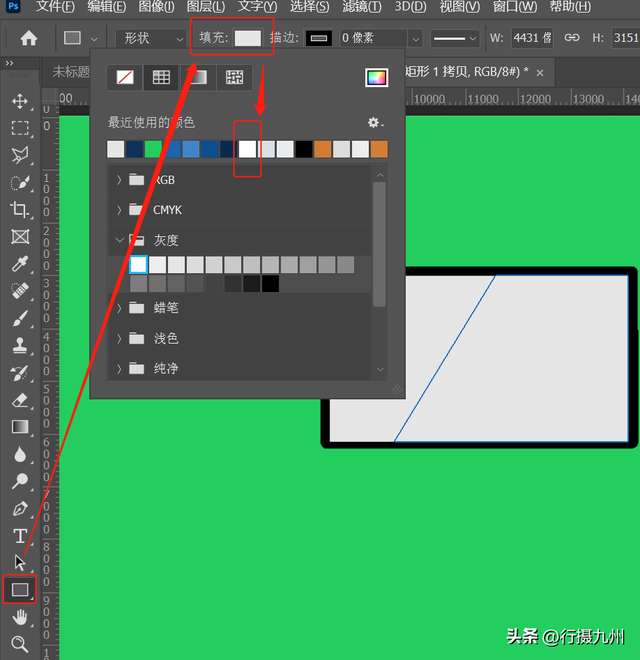Select the Brush tool
The image size is (640, 660).
click(x=20, y=318)
